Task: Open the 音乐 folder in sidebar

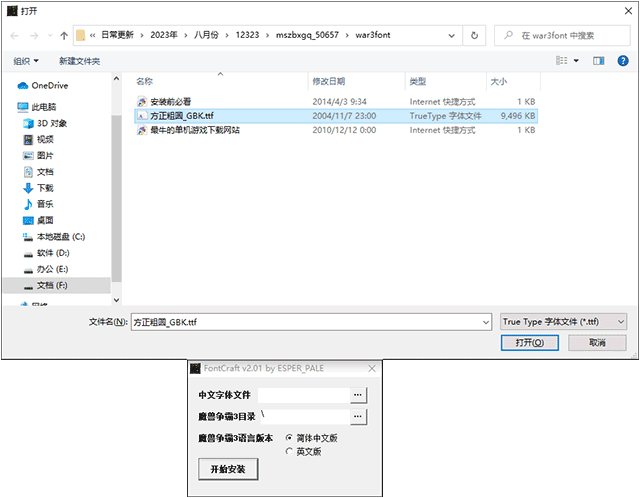Action: coord(38,204)
